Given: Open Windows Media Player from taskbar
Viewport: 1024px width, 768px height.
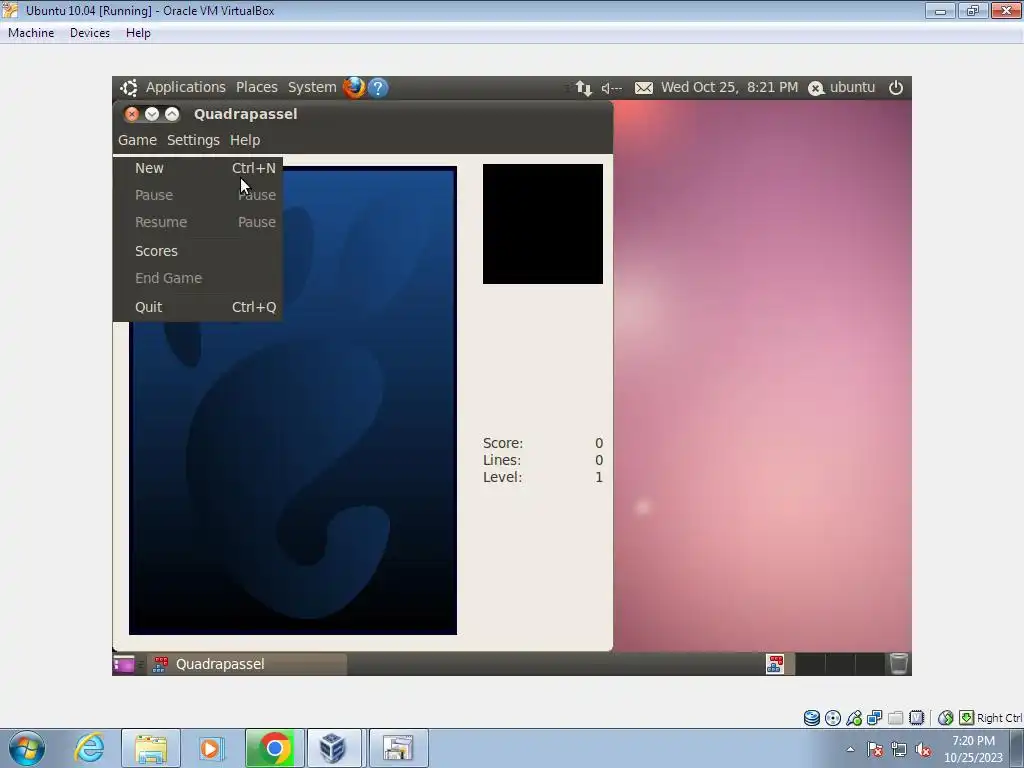Looking at the screenshot, I should [211, 748].
